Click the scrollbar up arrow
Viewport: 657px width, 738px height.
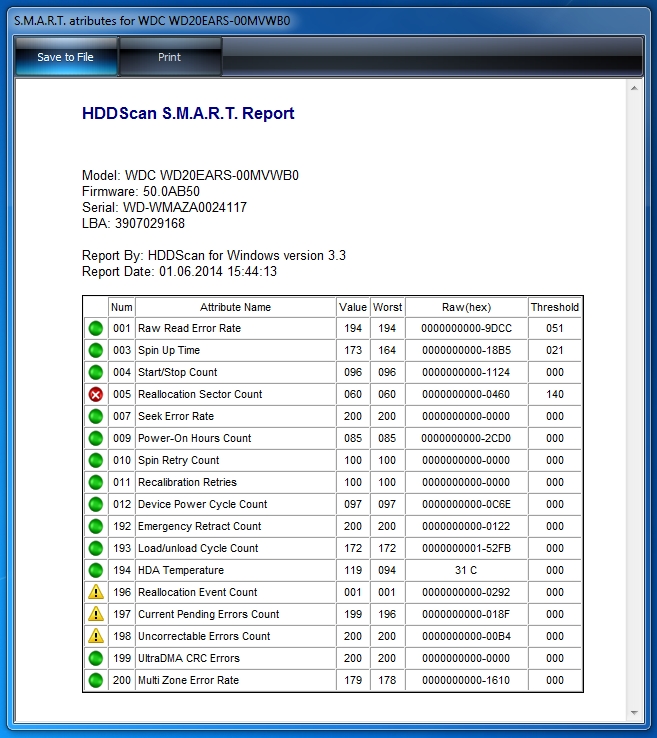[x=634, y=88]
